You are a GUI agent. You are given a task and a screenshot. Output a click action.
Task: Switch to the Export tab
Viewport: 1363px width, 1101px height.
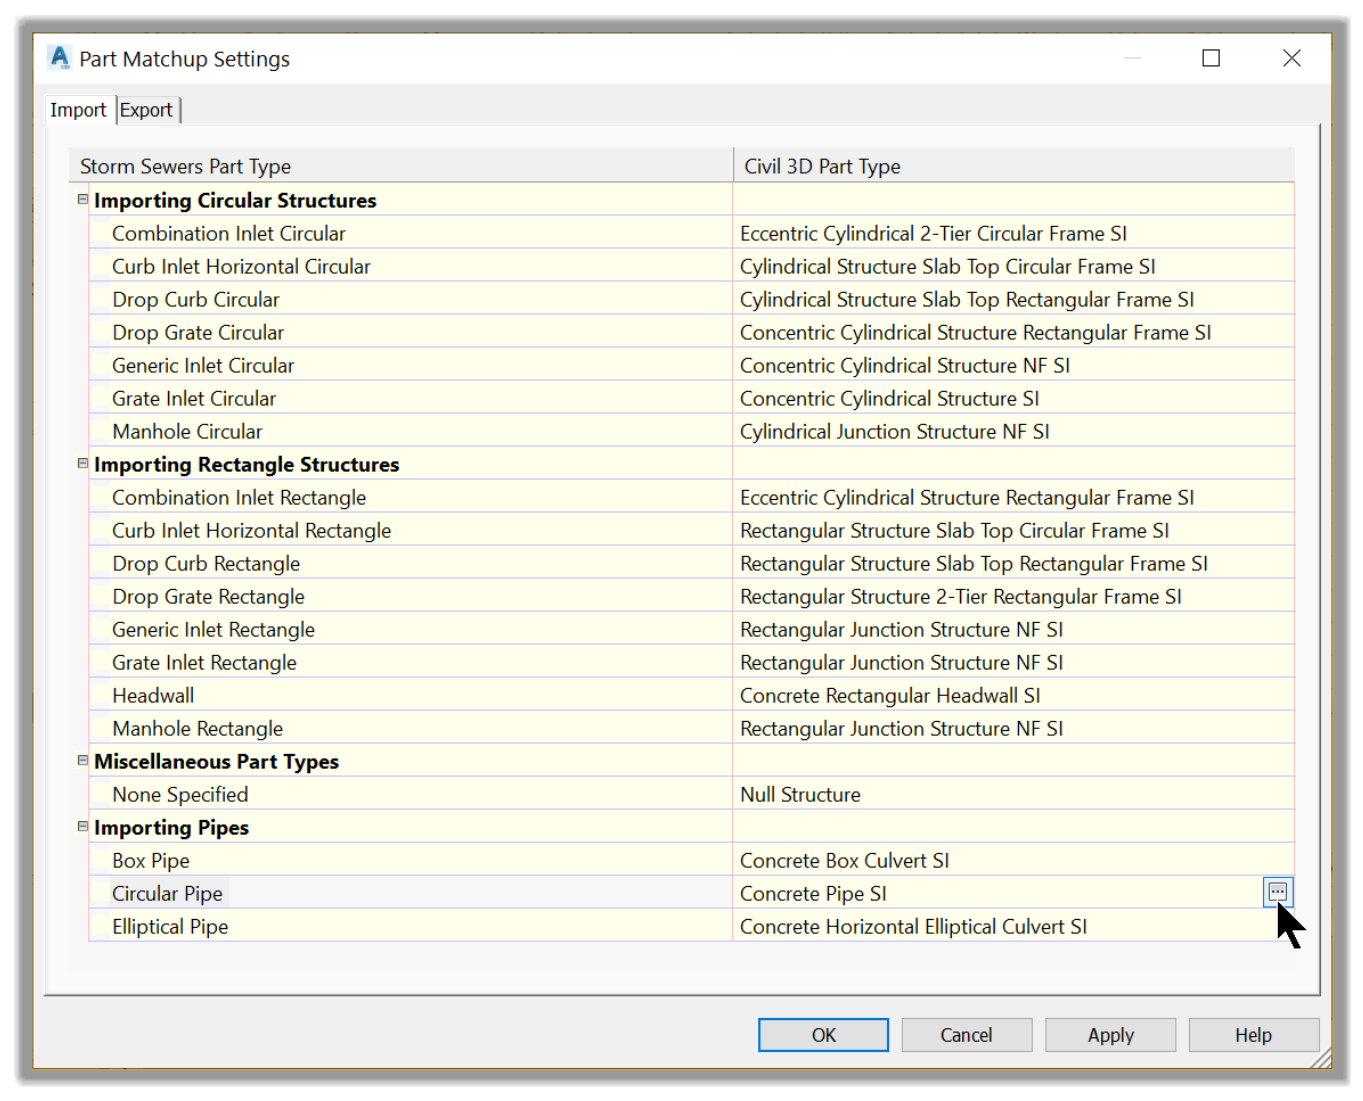(x=147, y=110)
